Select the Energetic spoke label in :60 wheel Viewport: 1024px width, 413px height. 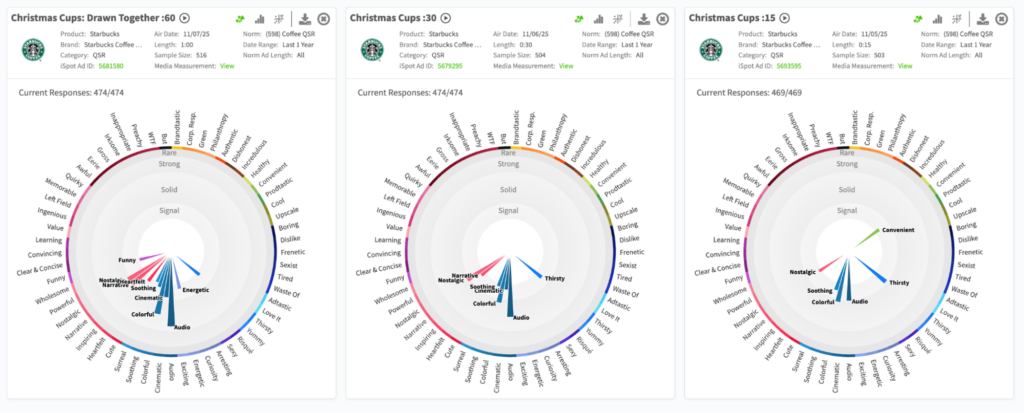tap(196, 290)
